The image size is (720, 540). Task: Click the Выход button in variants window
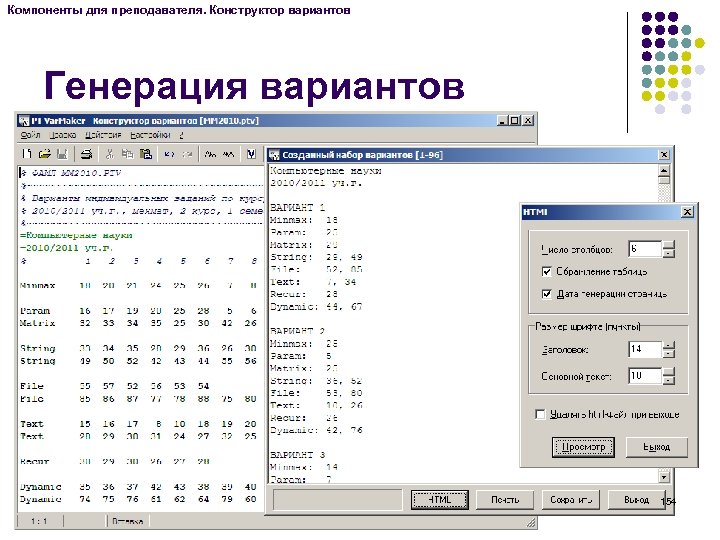coord(636,500)
